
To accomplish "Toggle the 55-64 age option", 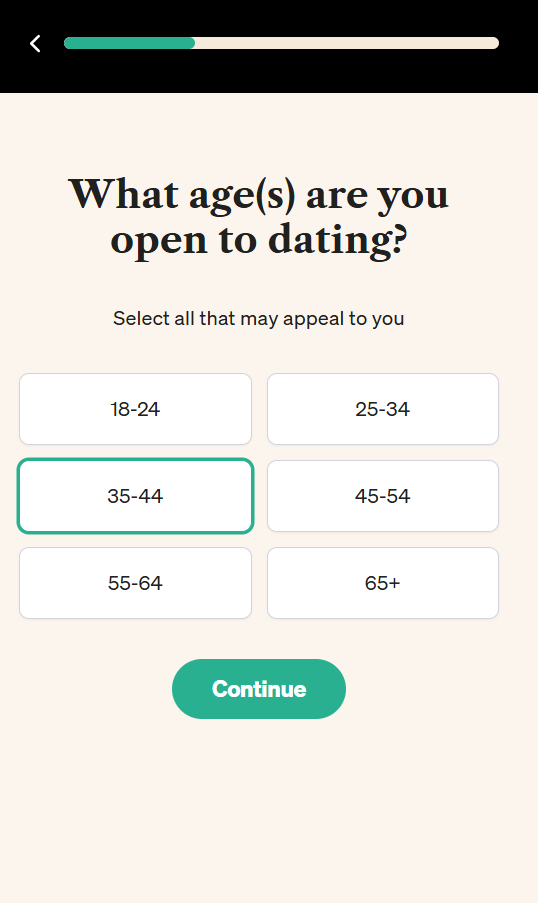I will click(135, 583).
